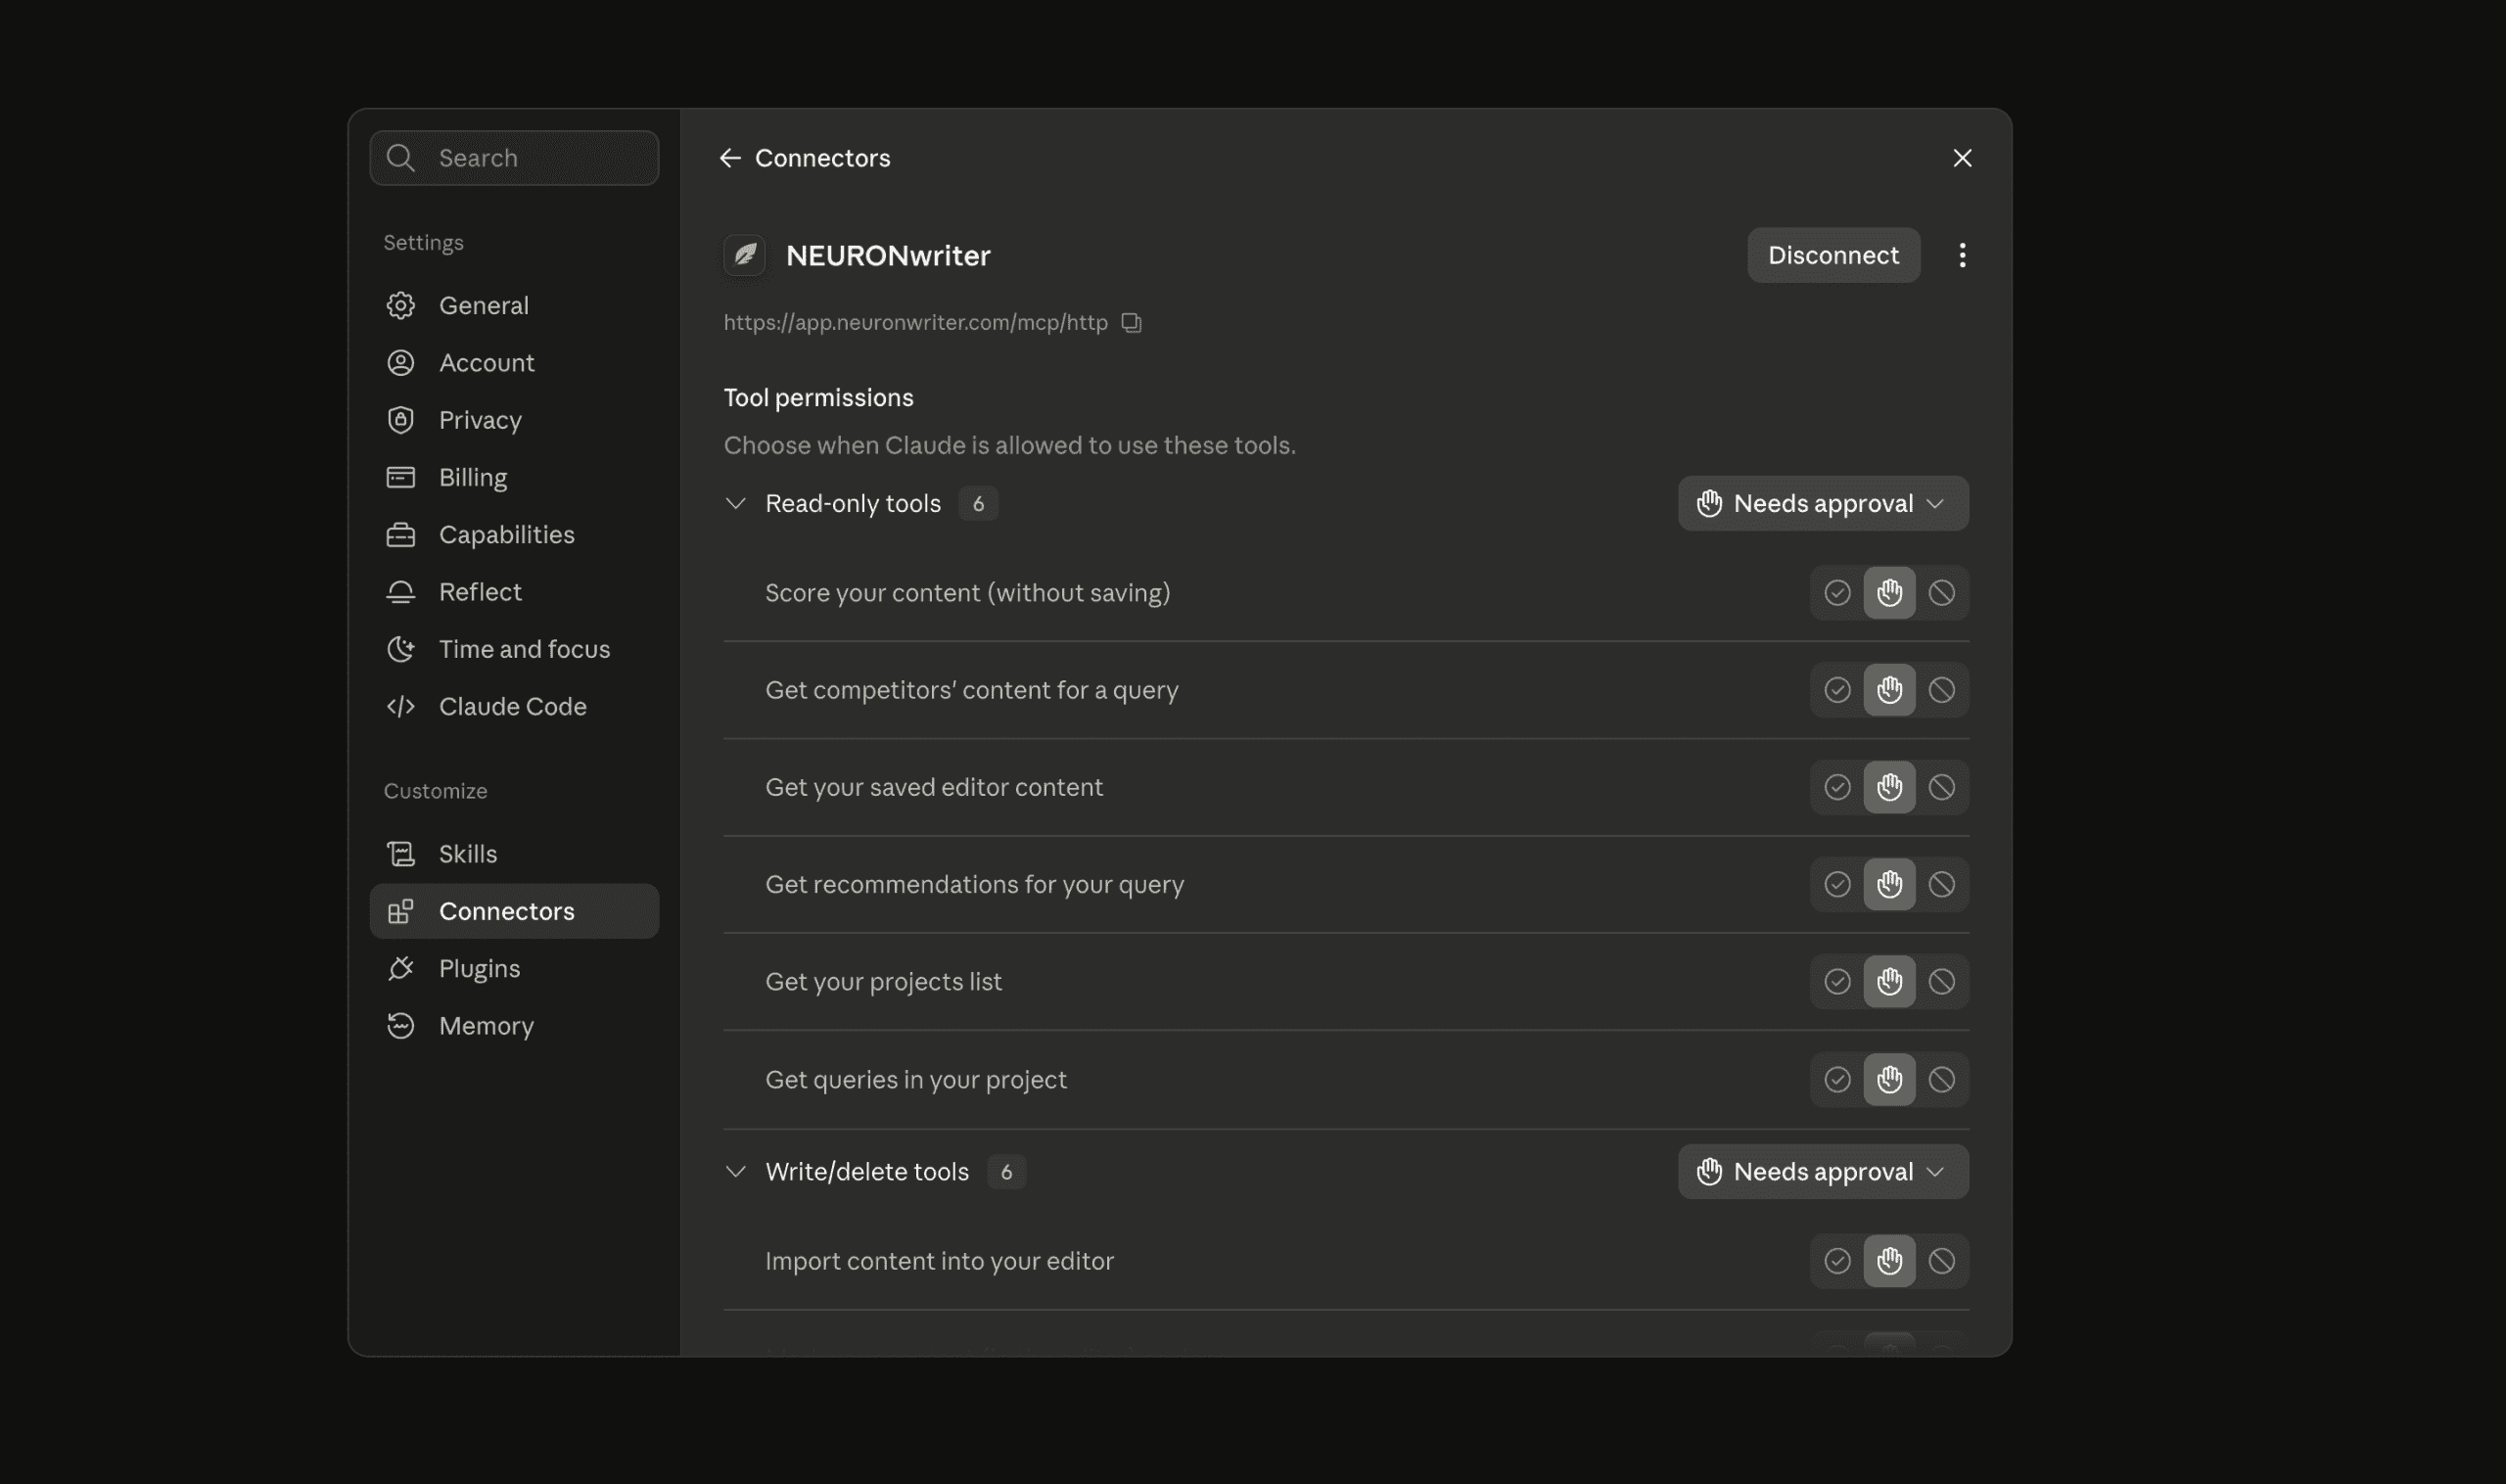The height and width of the screenshot is (1484, 2506).
Task: Set Get competitors' content to needs approval
Action: pyautogui.click(x=1889, y=690)
